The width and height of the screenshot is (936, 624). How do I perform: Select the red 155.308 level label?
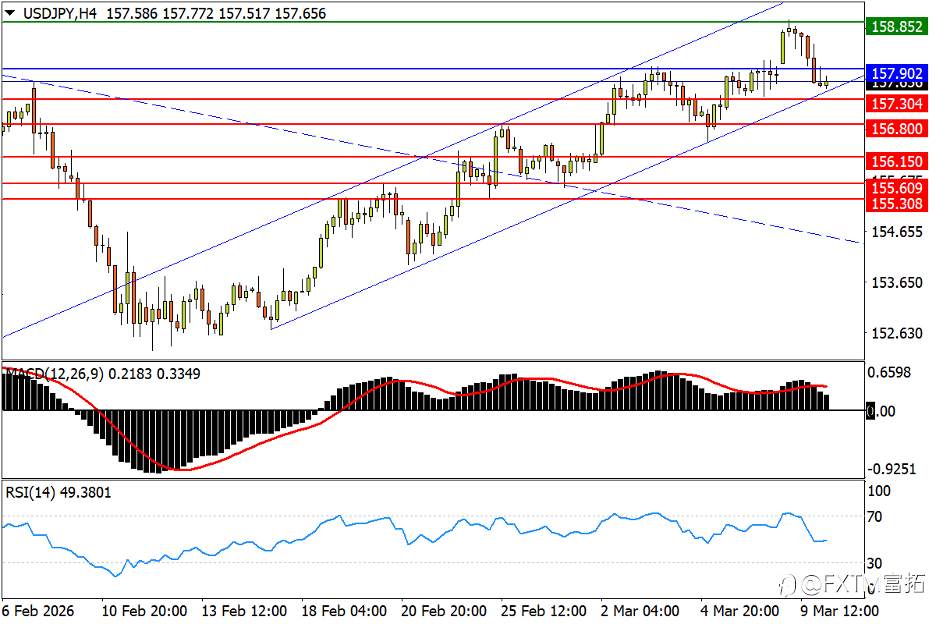click(x=897, y=204)
